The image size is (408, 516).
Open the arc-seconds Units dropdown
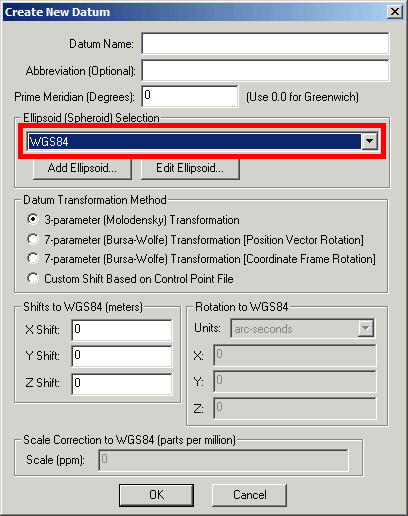(302, 329)
